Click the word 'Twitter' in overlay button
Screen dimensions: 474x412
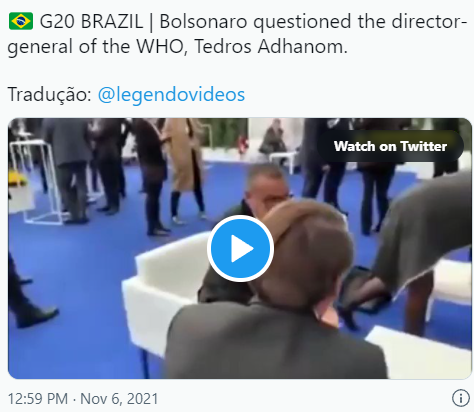[x=423, y=146]
